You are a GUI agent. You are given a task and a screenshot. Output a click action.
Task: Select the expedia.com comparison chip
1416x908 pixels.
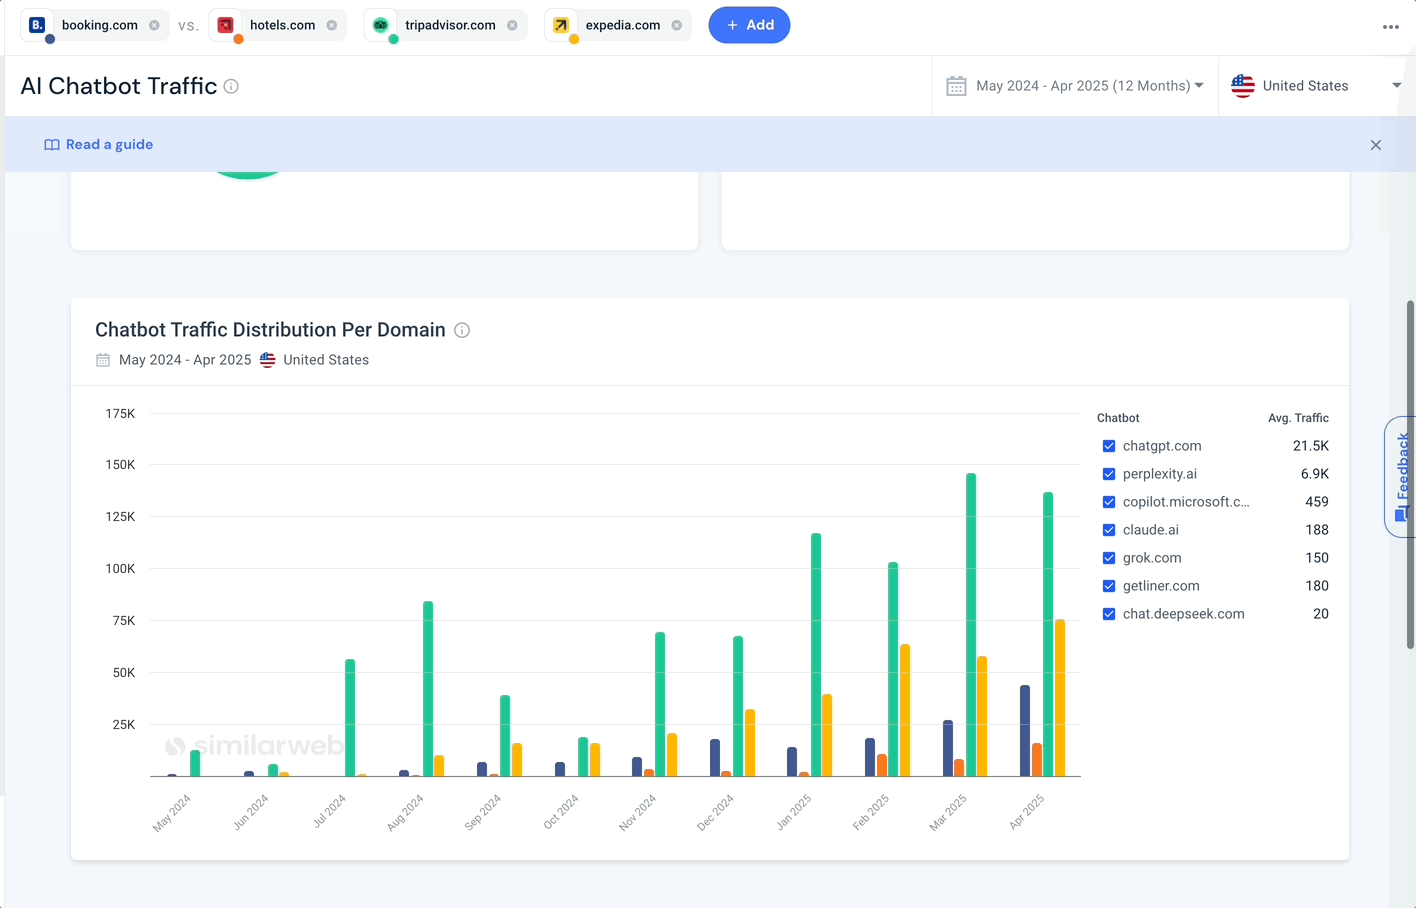[x=618, y=25]
